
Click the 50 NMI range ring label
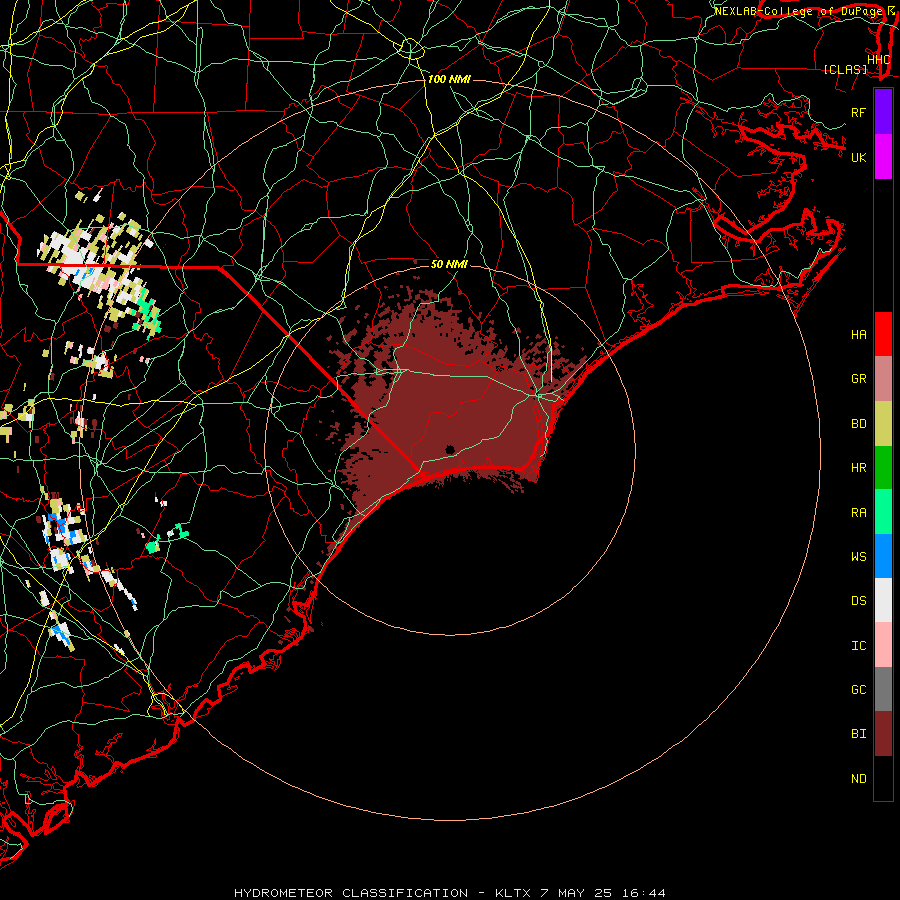point(449,264)
